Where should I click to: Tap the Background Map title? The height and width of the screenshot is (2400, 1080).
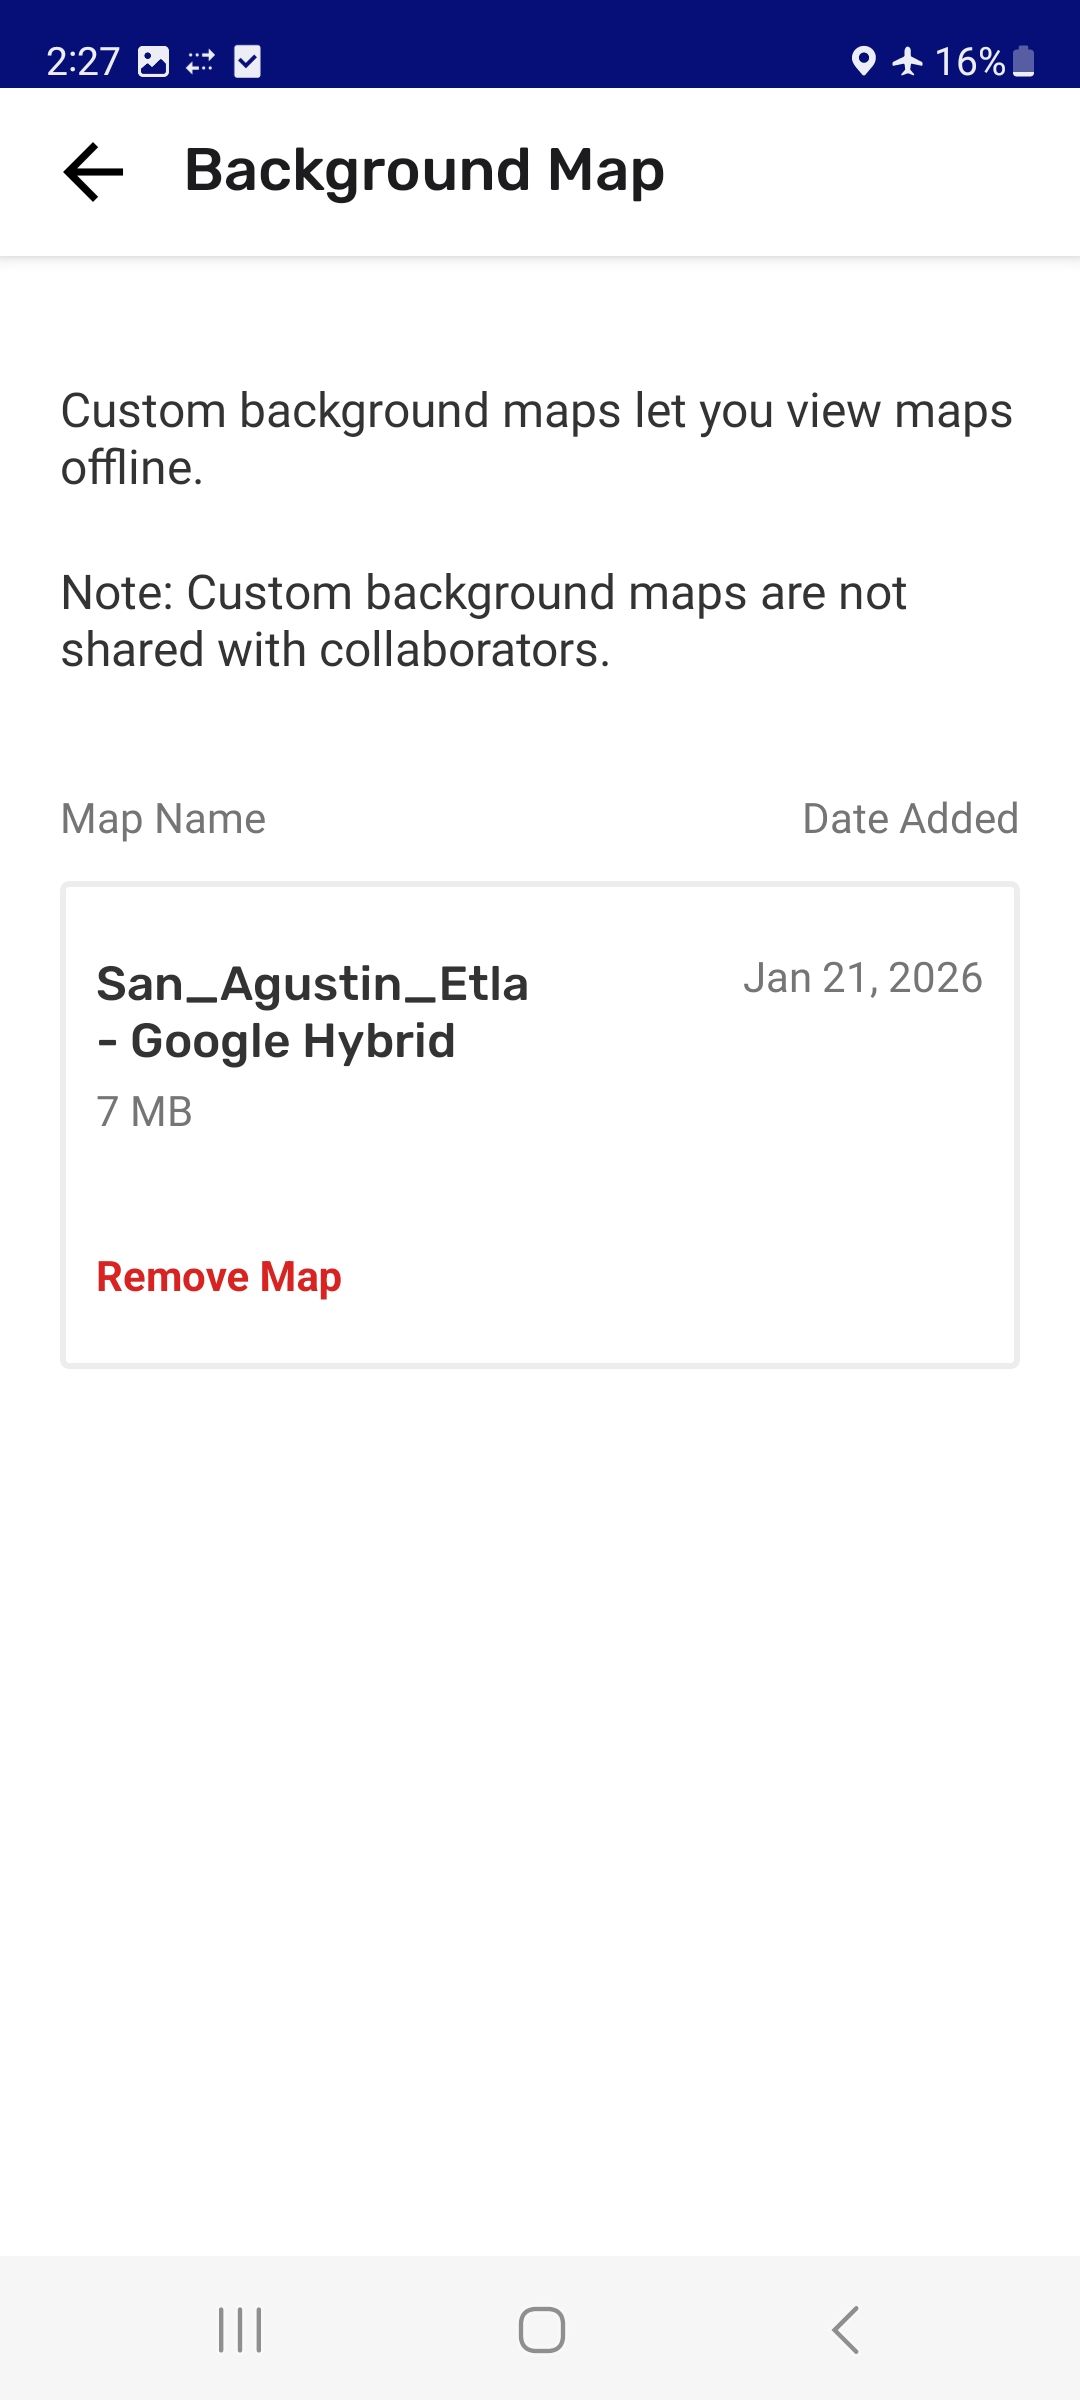click(425, 171)
